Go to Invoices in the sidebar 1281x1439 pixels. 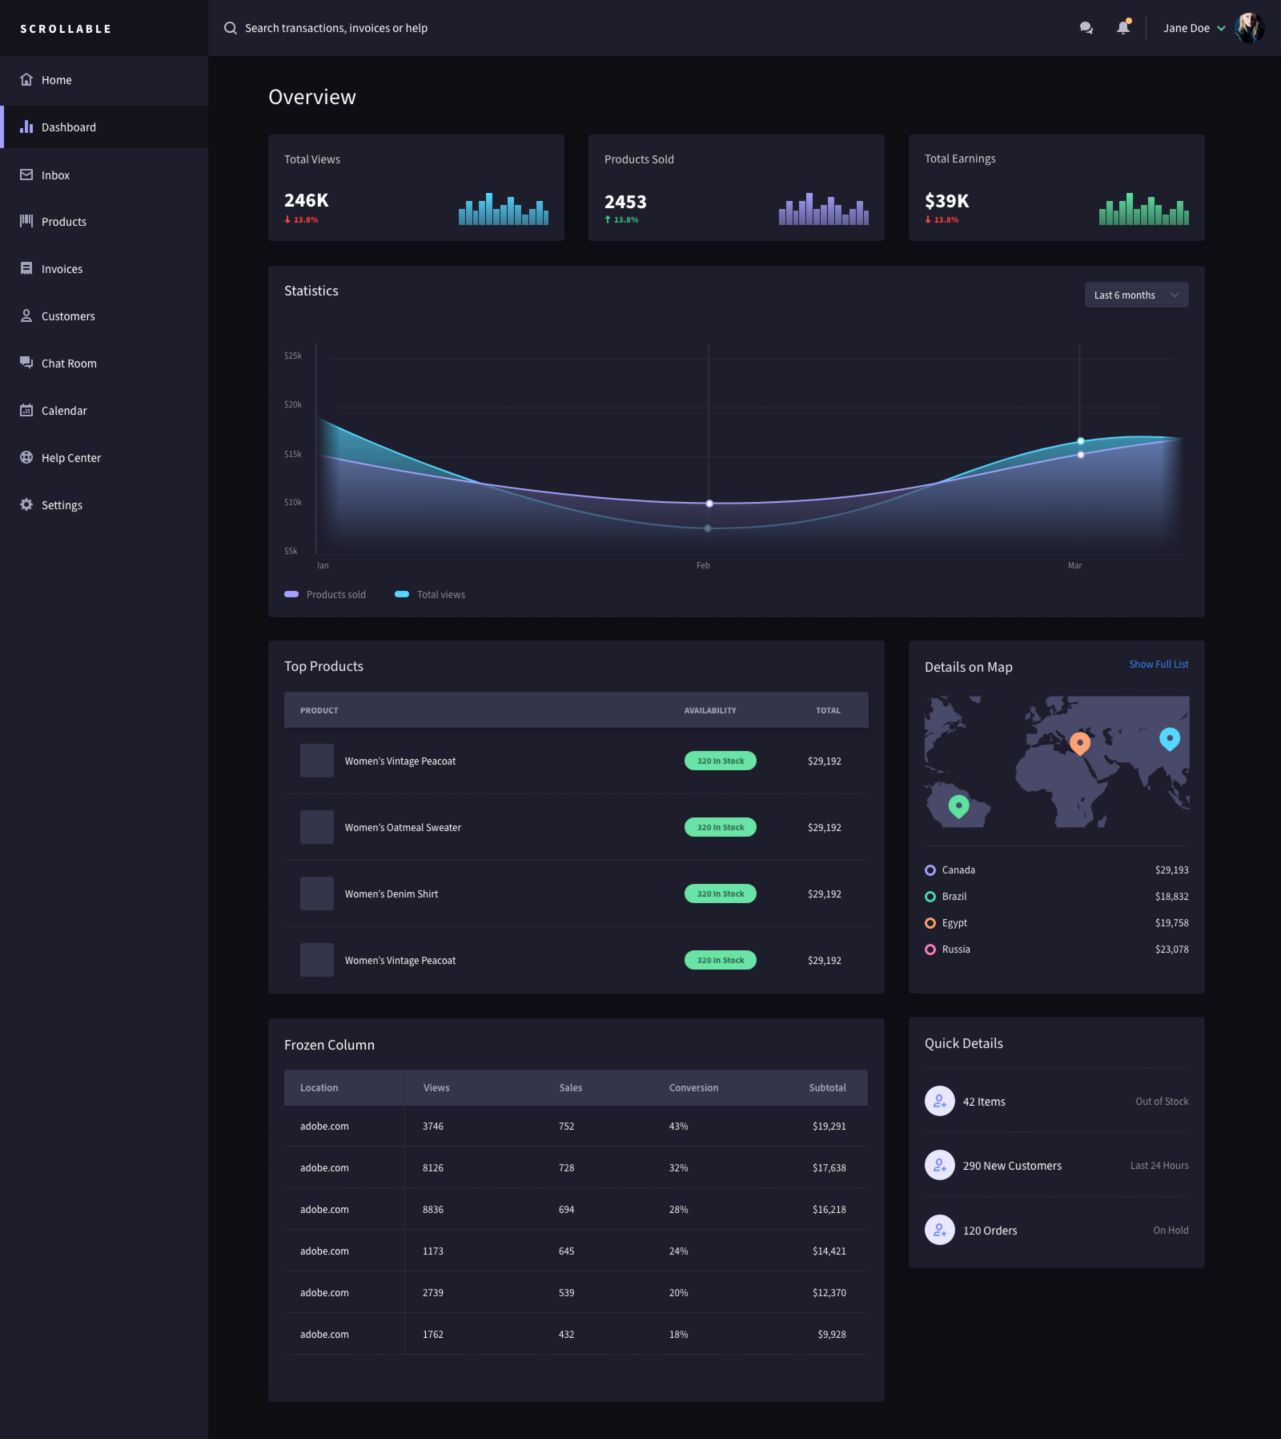(61, 269)
